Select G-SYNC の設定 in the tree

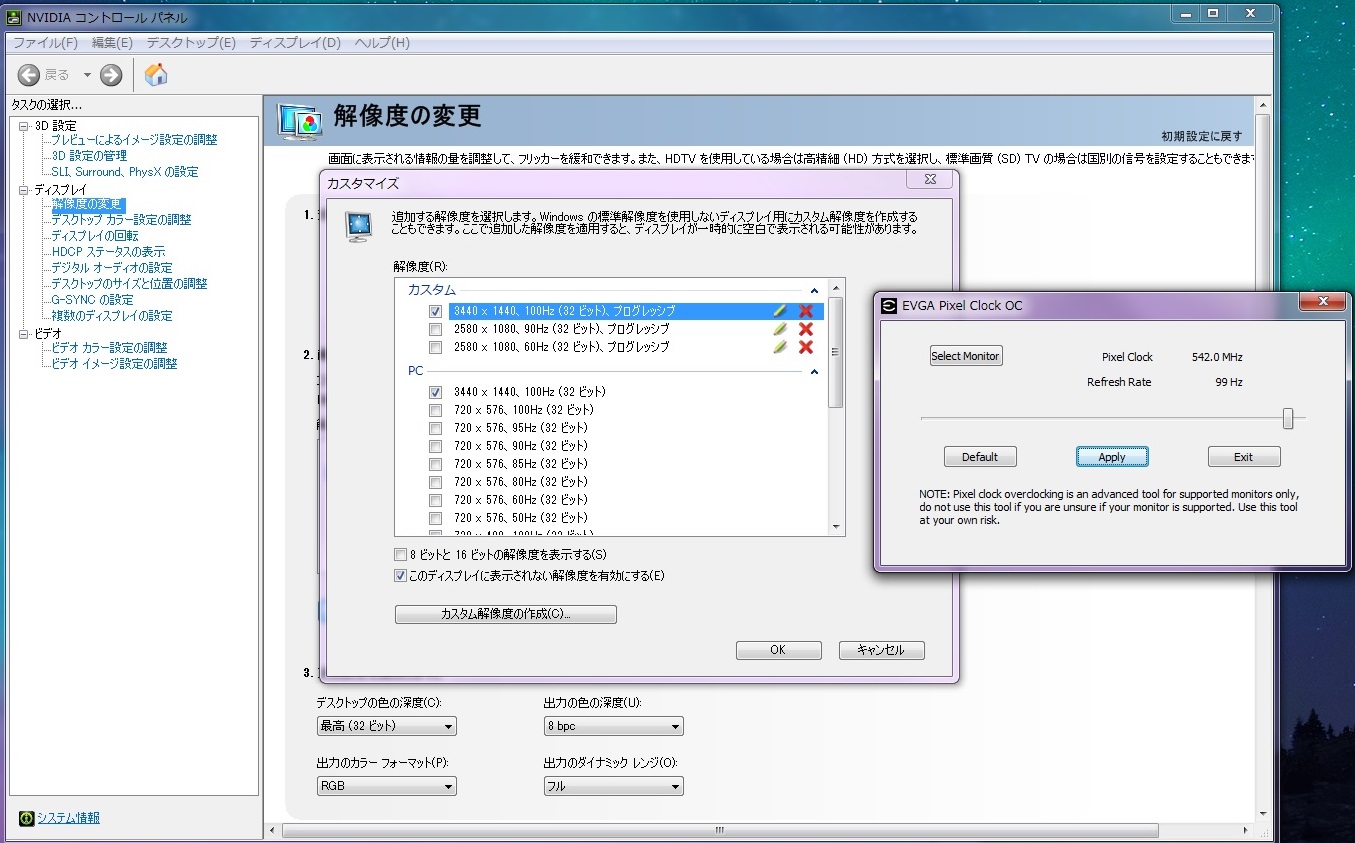(92, 300)
